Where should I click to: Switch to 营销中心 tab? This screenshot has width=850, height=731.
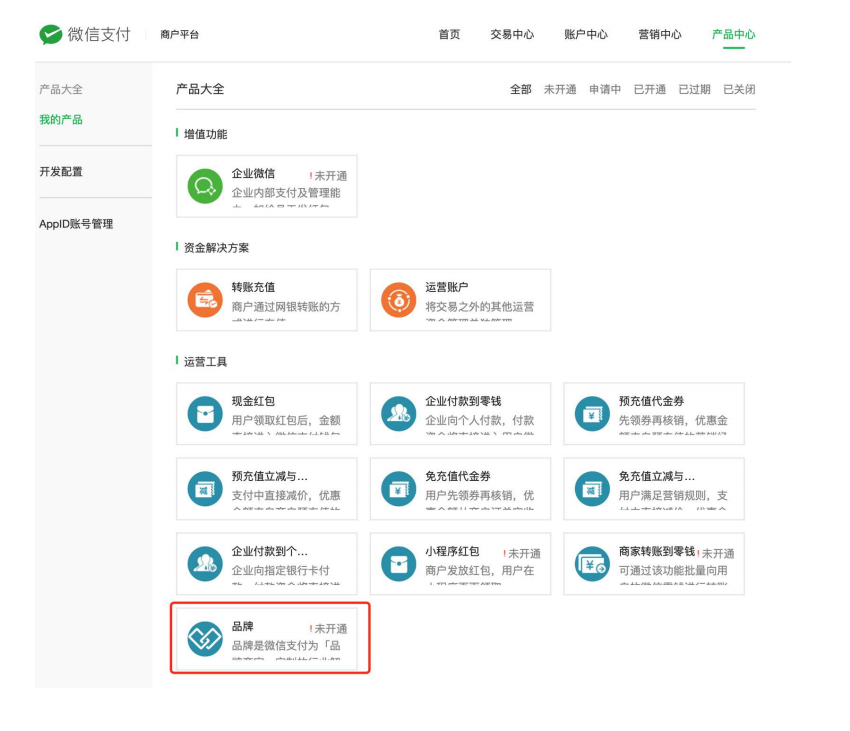tap(660, 35)
